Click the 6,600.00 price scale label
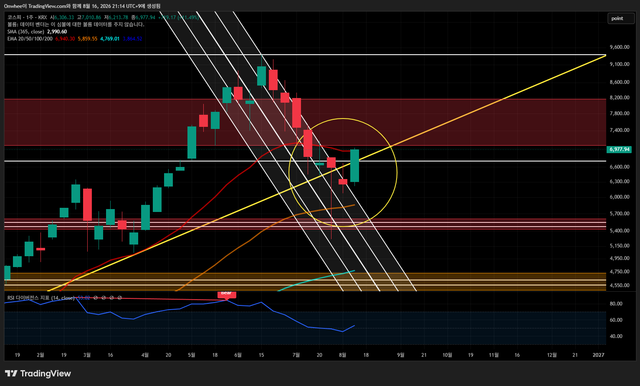This screenshot has height=386, width=640. (x=620, y=167)
